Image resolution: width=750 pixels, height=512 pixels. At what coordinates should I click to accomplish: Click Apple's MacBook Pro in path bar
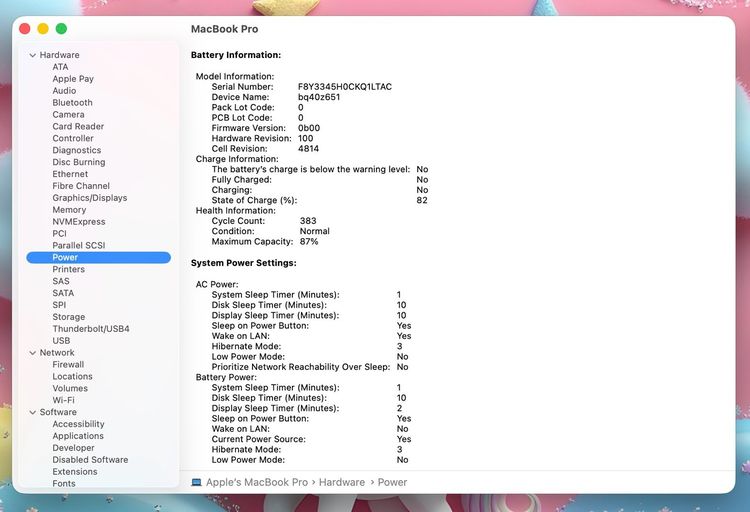click(x=257, y=482)
